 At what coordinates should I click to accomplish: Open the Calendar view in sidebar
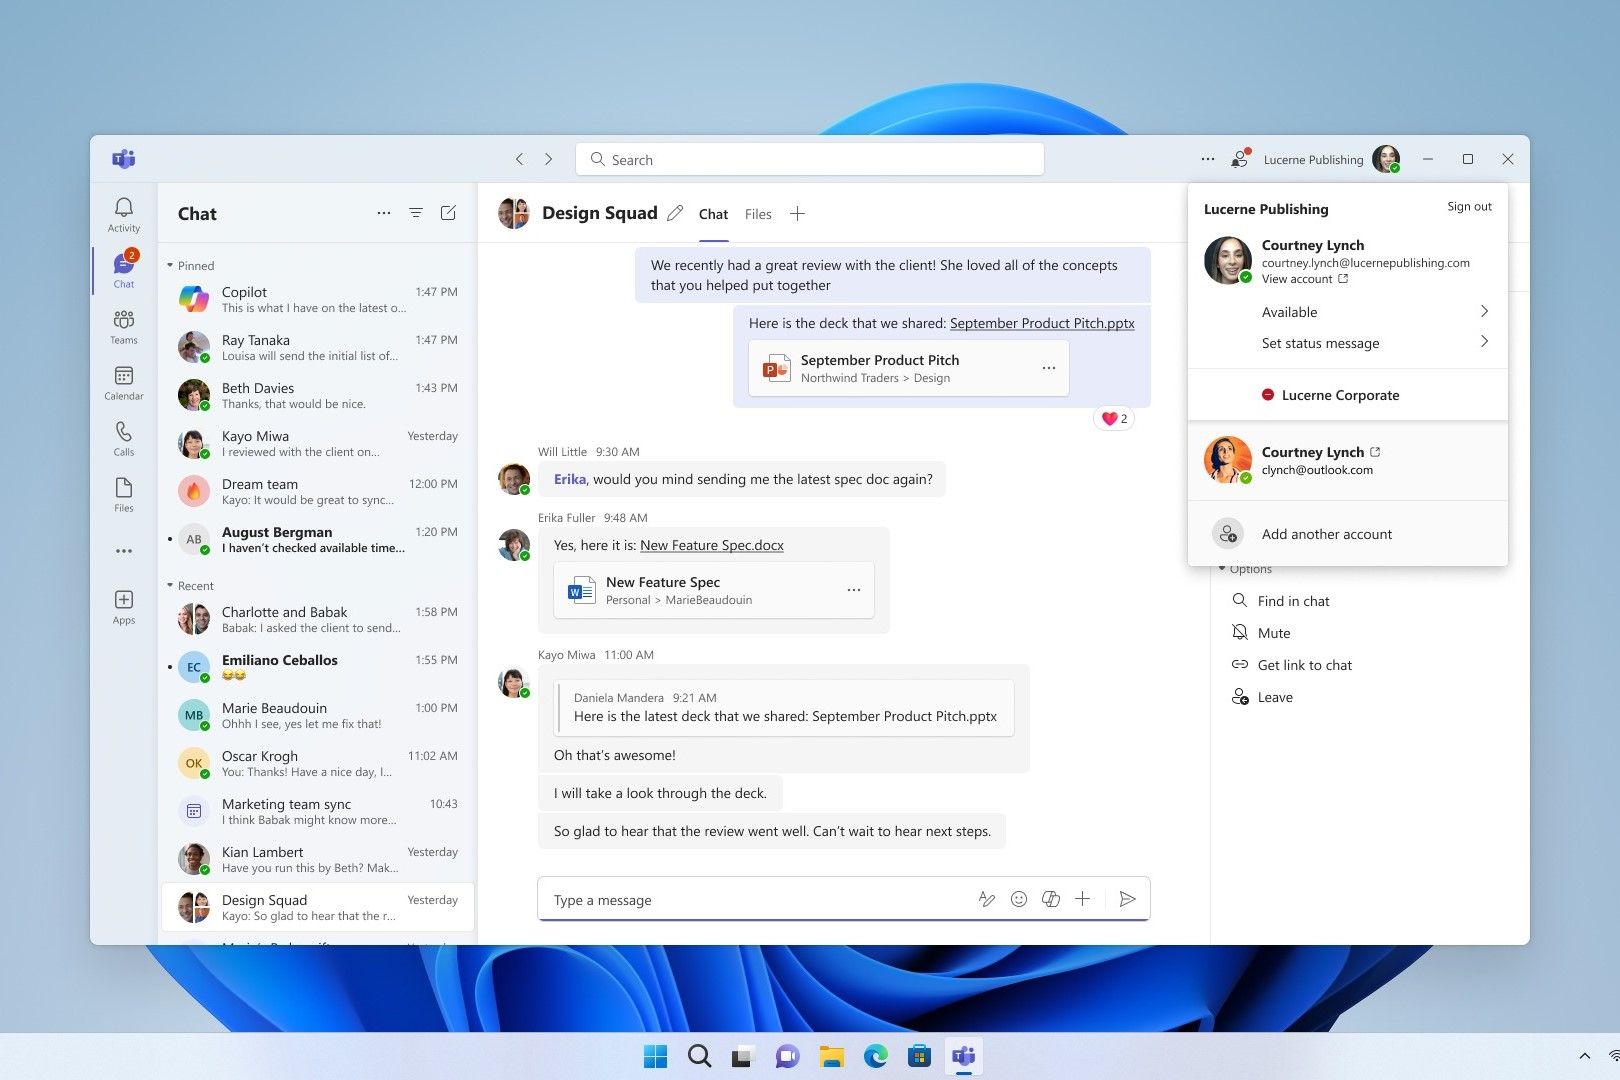124,381
